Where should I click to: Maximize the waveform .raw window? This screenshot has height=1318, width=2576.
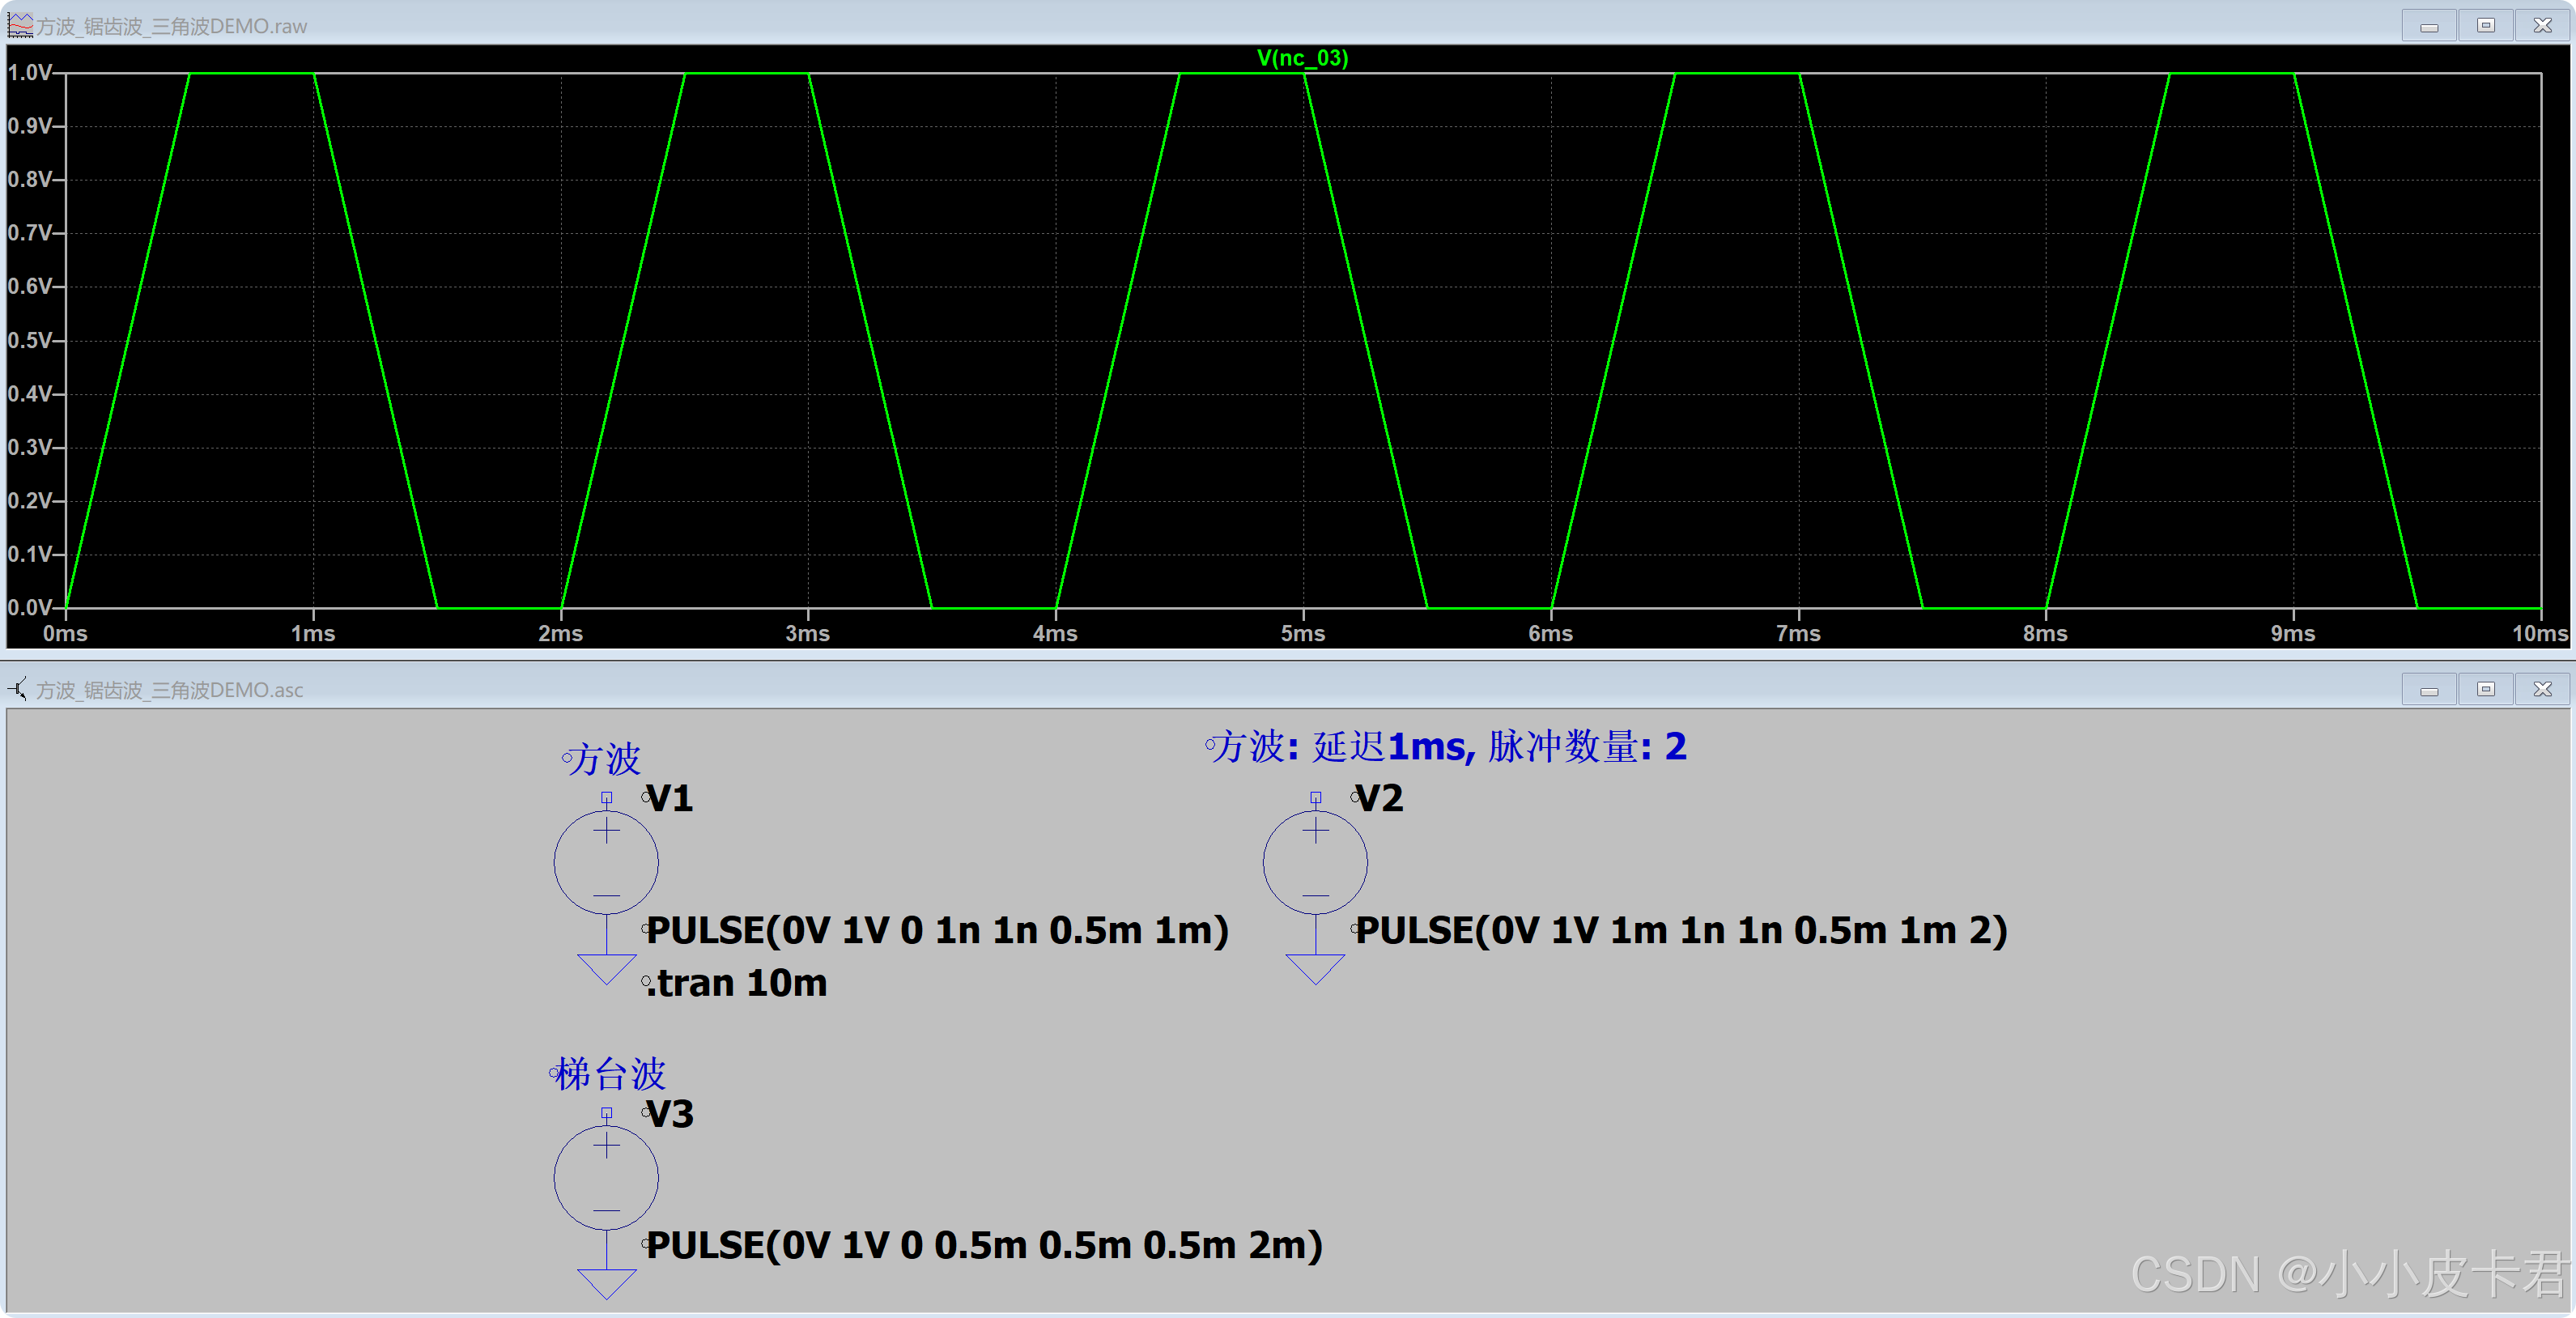coord(2485,25)
